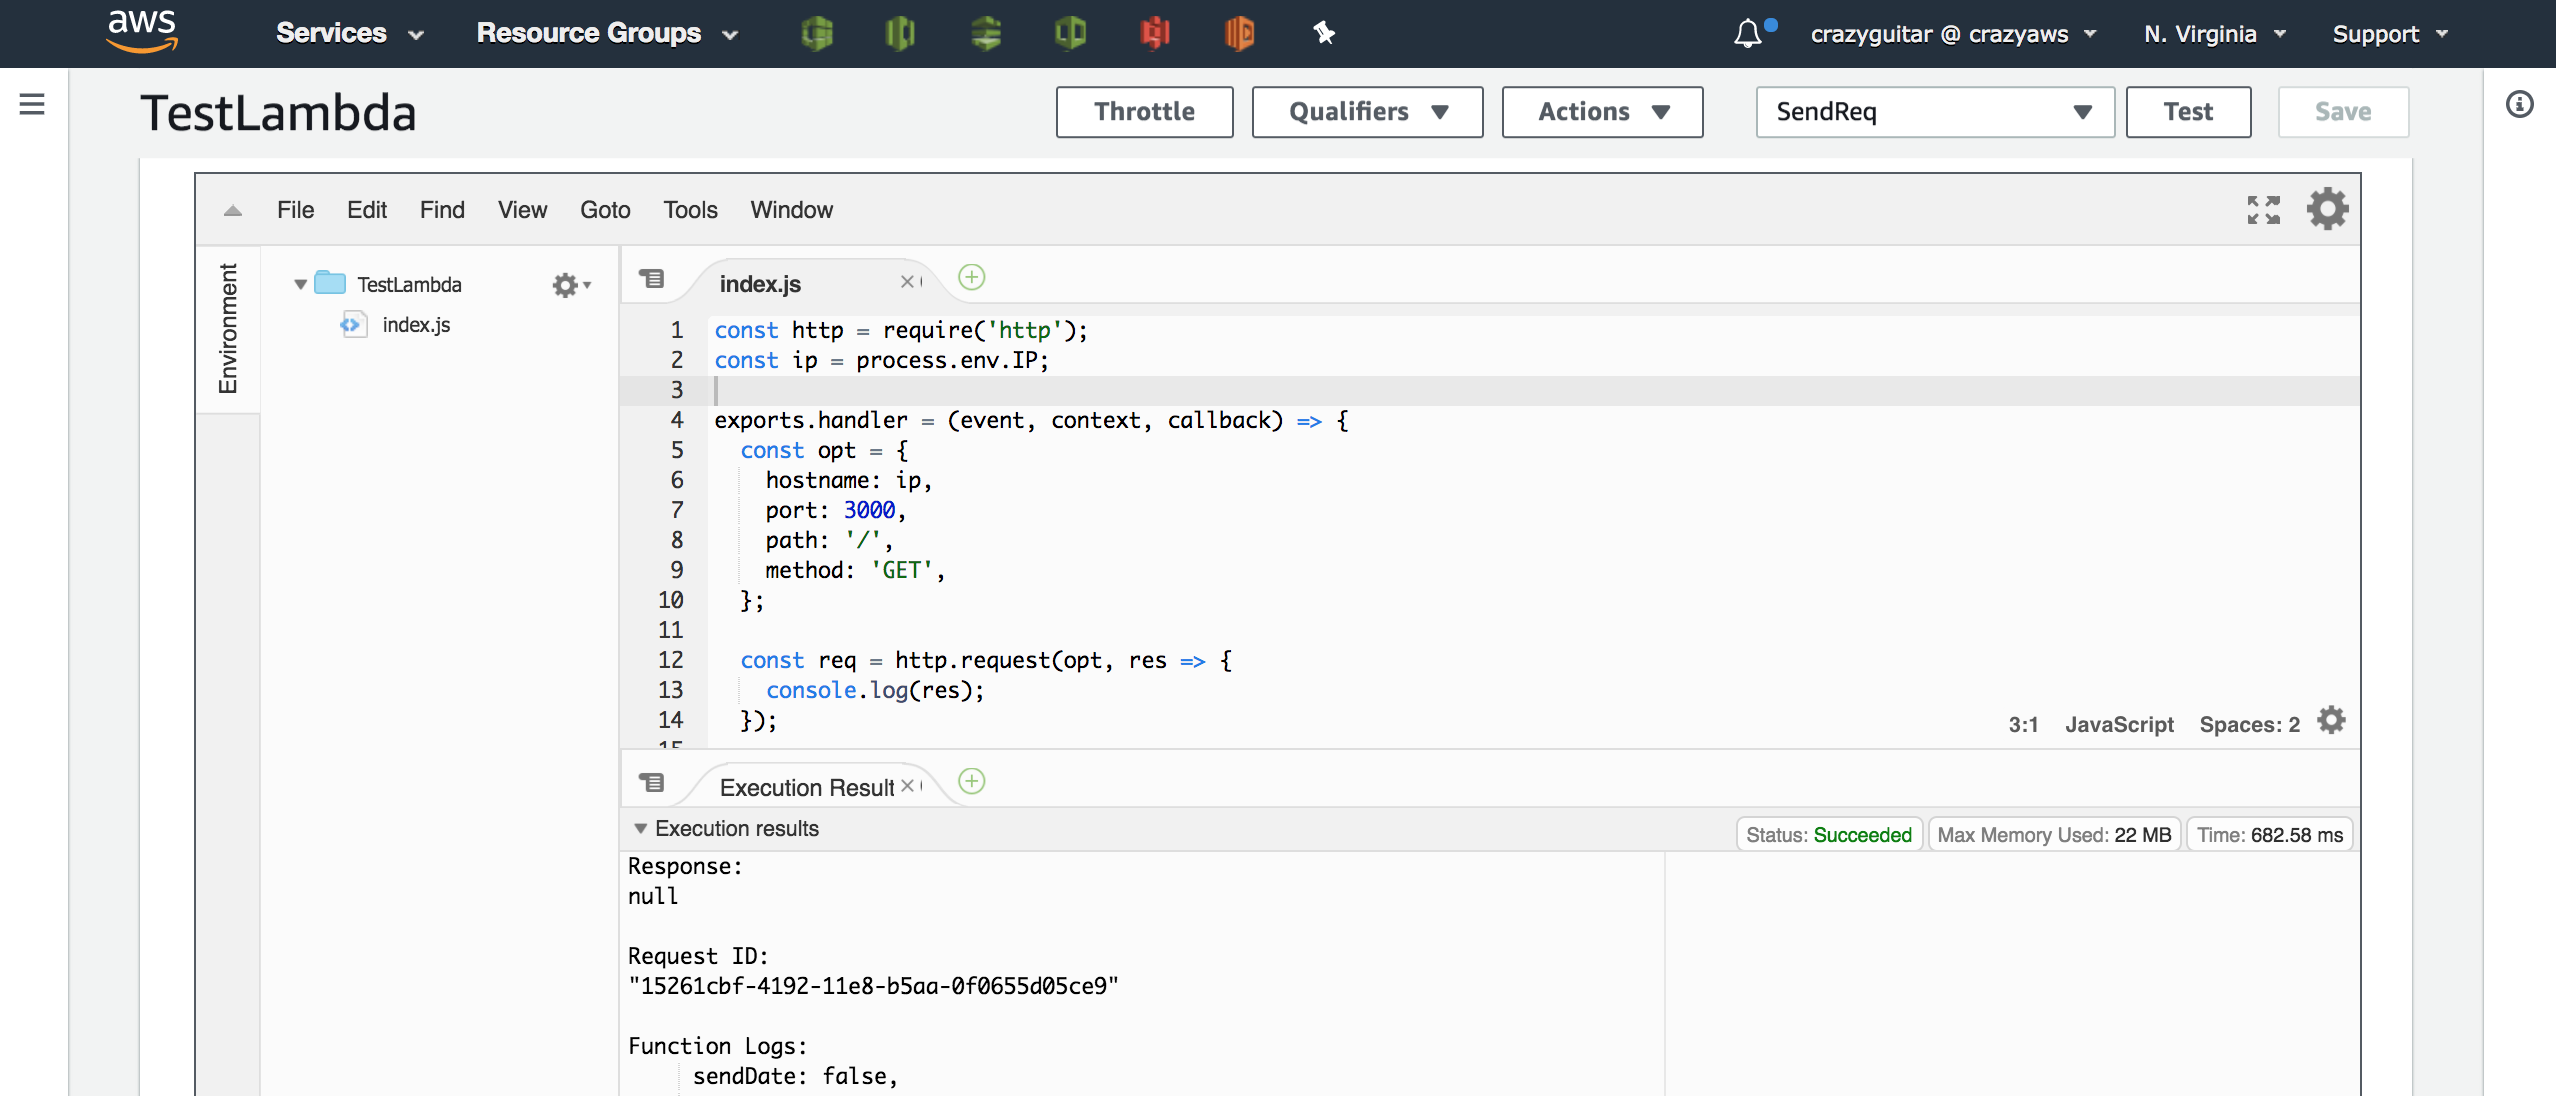The width and height of the screenshot is (2556, 1096).
Task: Add a new editor tab with plus icon
Action: tap(971, 278)
